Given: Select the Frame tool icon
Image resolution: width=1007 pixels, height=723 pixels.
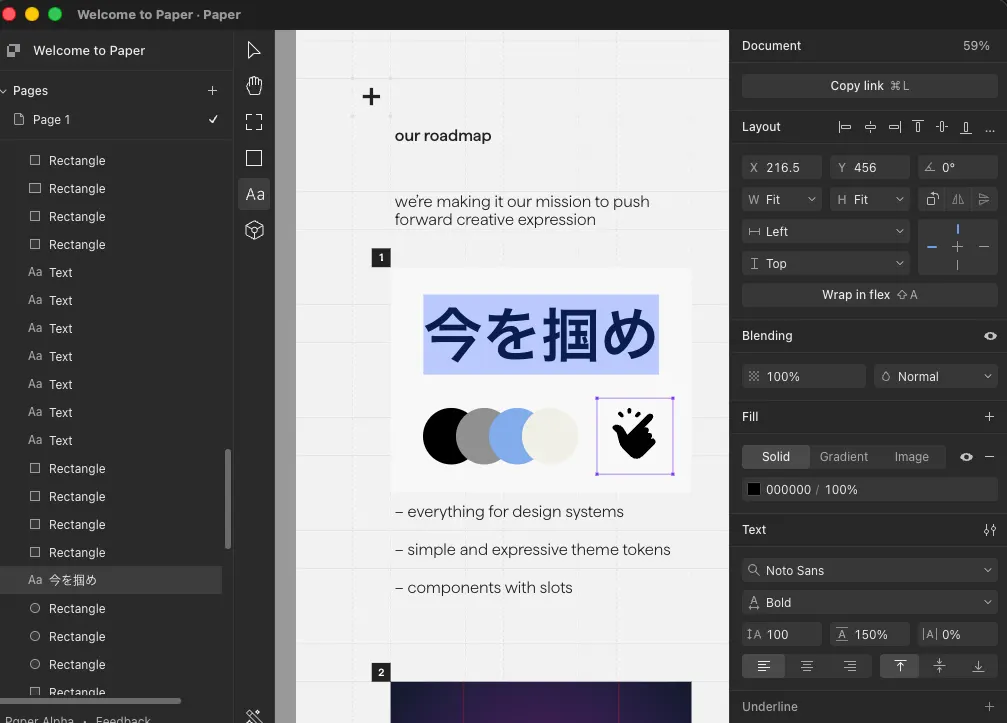Looking at the screenshot, I should pos(254,122).
